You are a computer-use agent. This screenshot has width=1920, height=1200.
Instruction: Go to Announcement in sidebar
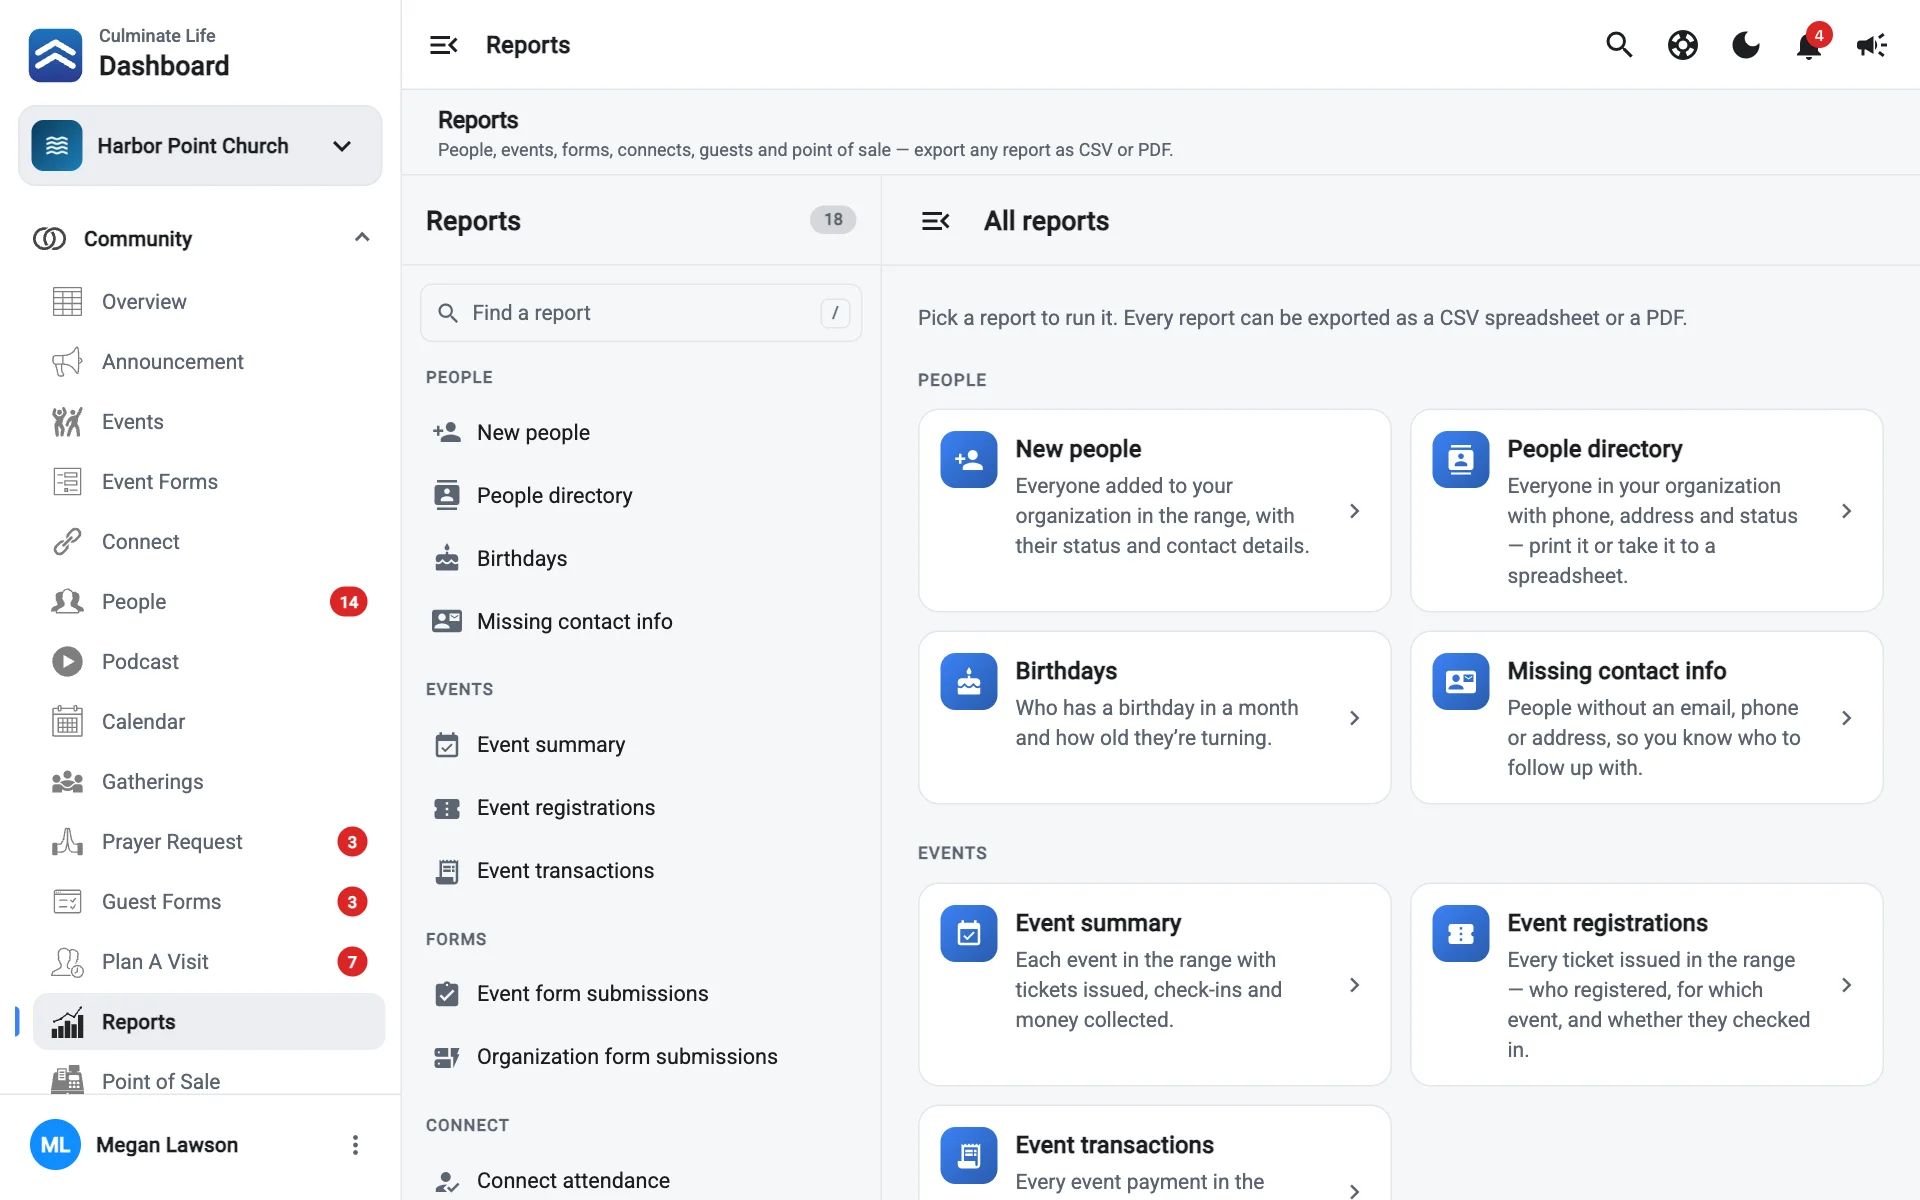coord(208,362)
